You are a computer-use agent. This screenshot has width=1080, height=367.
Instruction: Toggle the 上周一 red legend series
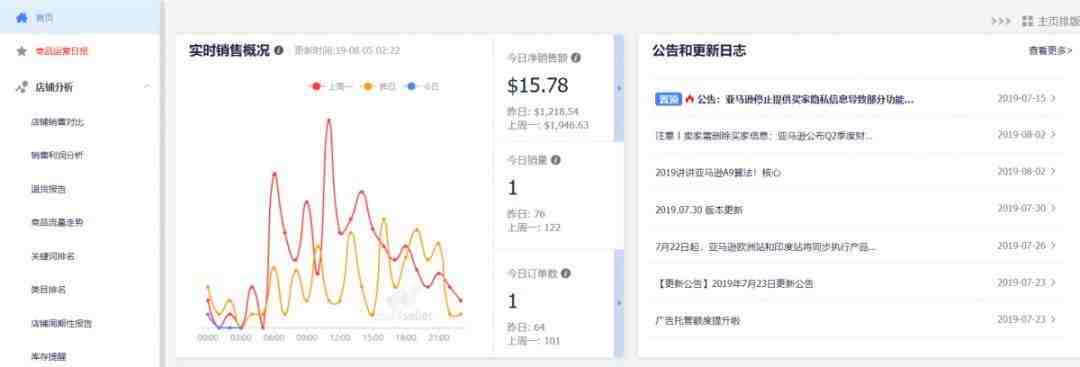tap(330, 86)
